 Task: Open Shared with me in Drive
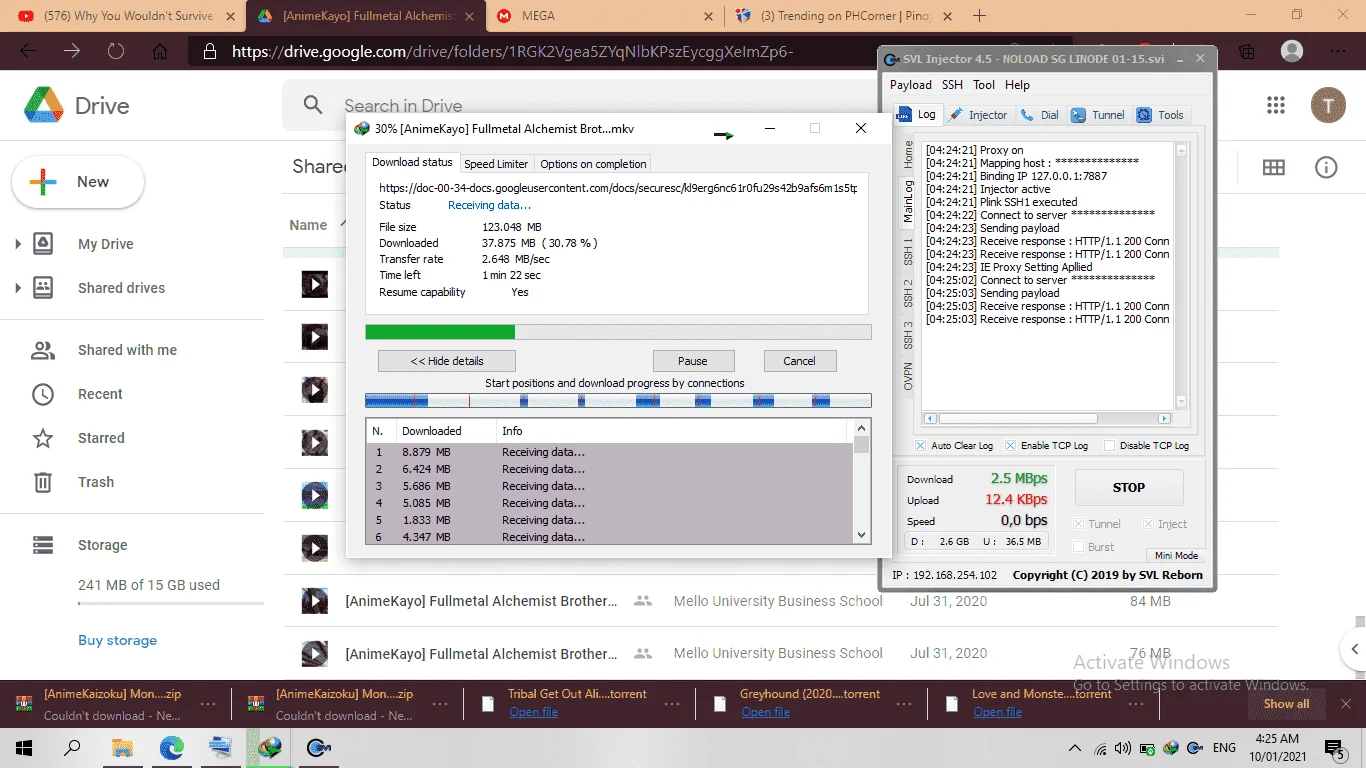coord(127,350)
